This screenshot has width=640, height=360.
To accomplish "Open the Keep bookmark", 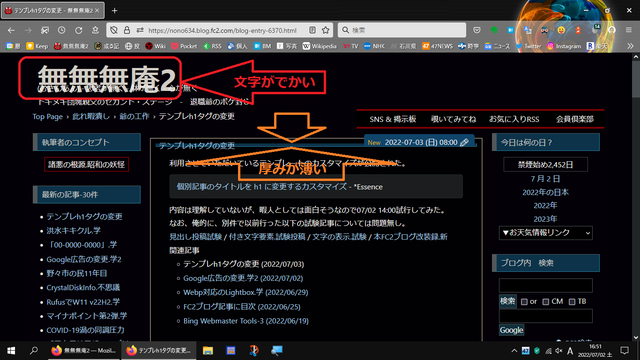I will [x=37, y=46].
